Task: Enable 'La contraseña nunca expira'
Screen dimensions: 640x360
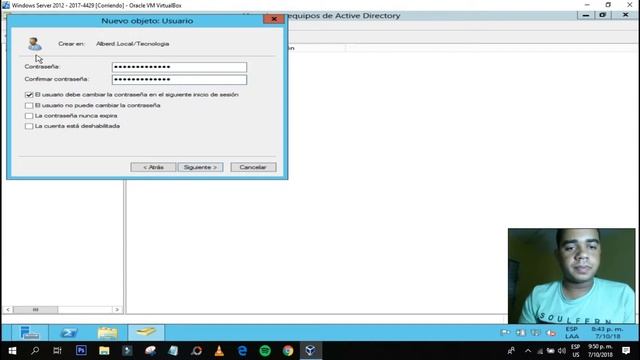Action: coord(29,116)
